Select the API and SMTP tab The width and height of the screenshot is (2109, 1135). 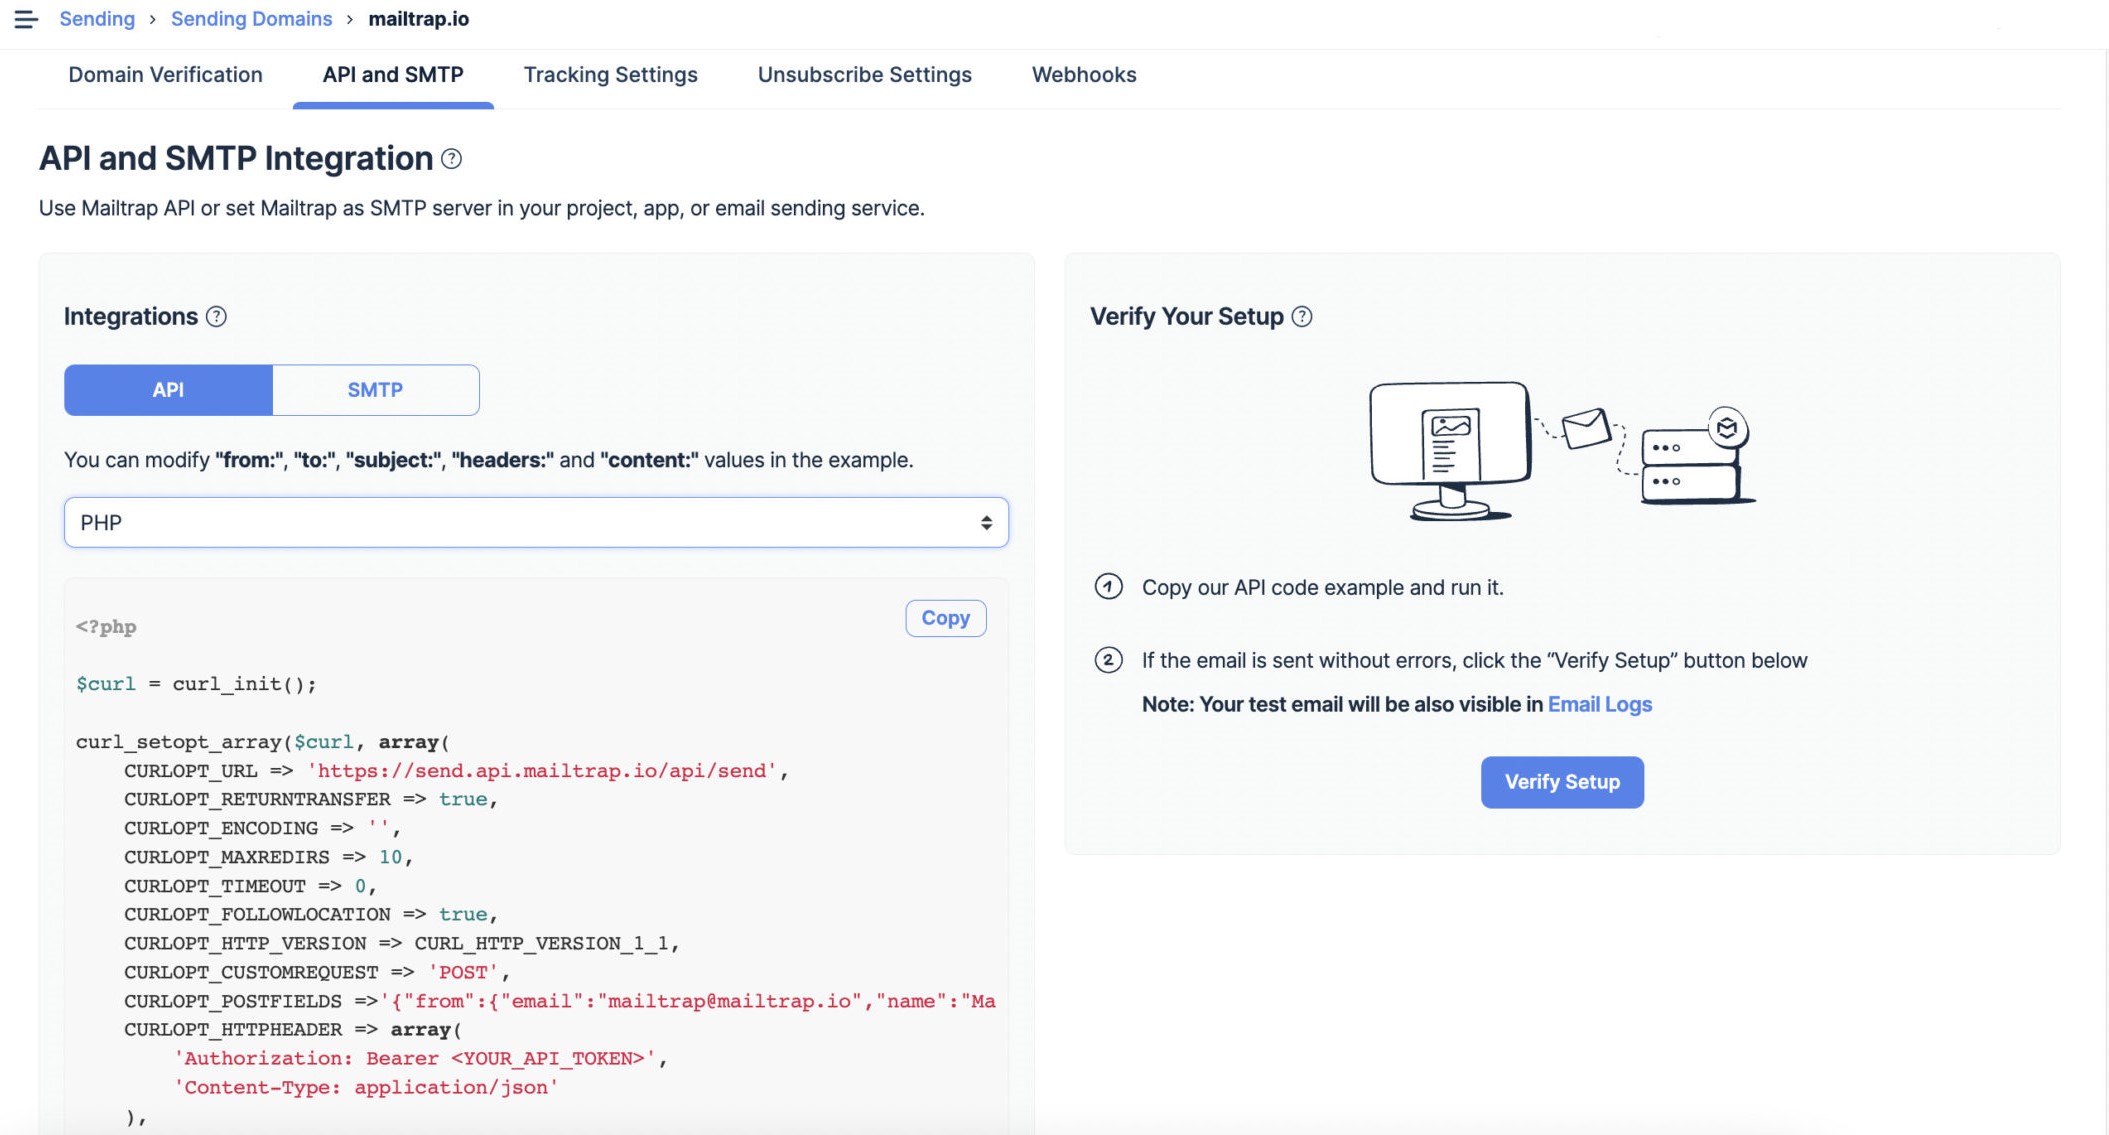(393, 75)
